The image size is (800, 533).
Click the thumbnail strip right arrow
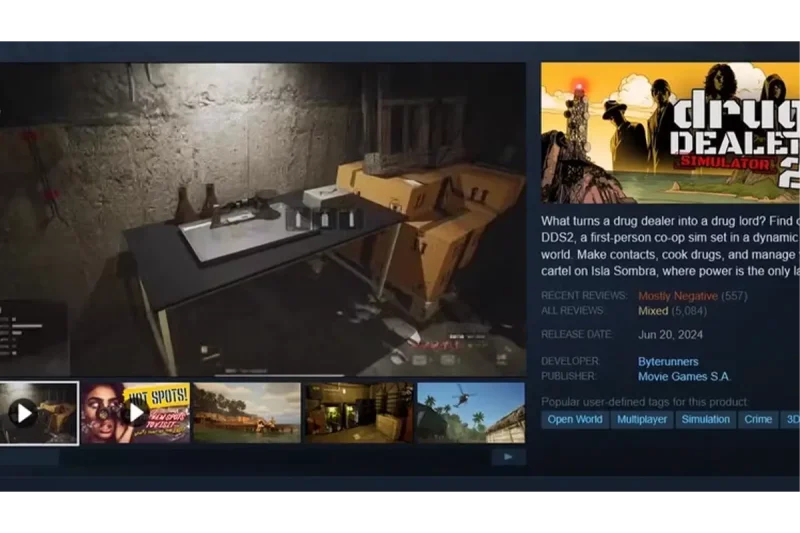click(508, 457)
